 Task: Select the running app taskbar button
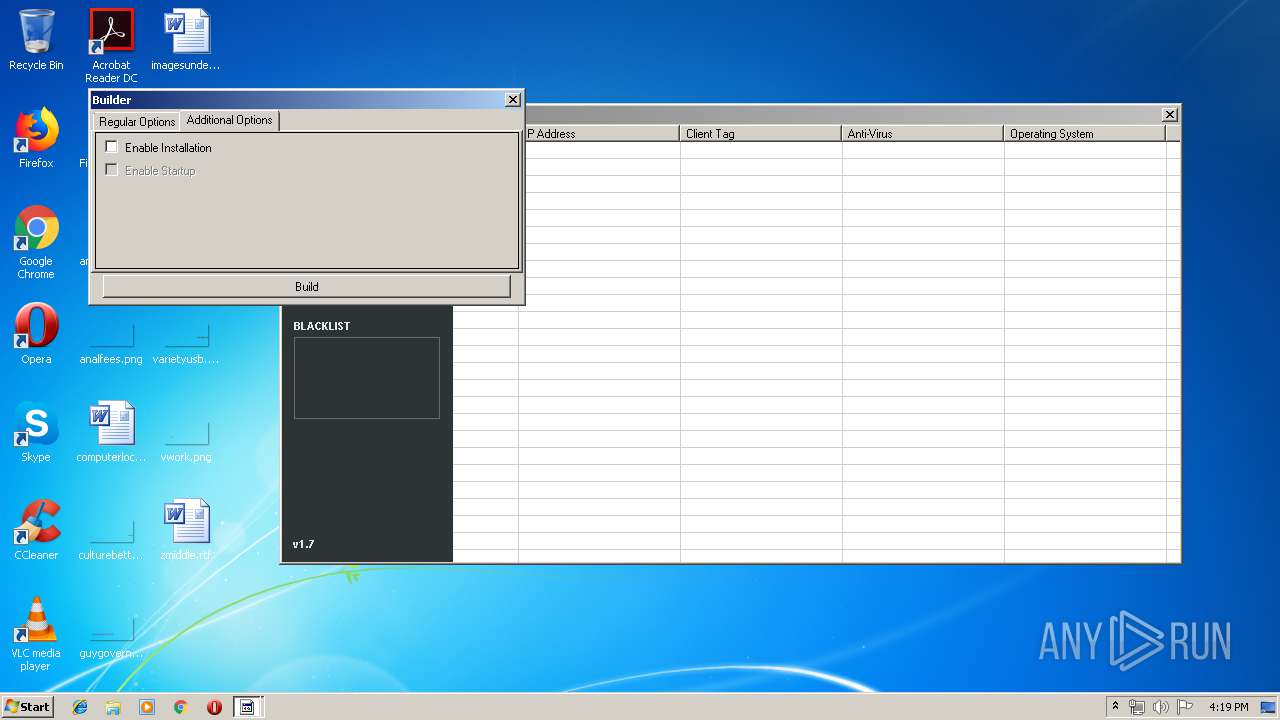tap(248, 707)
